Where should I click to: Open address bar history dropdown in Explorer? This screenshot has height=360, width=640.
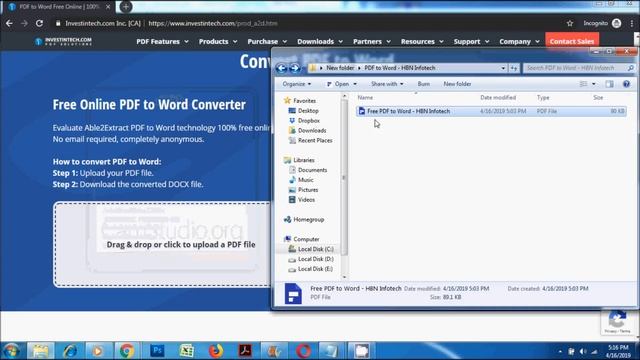(x=503, y=68)
